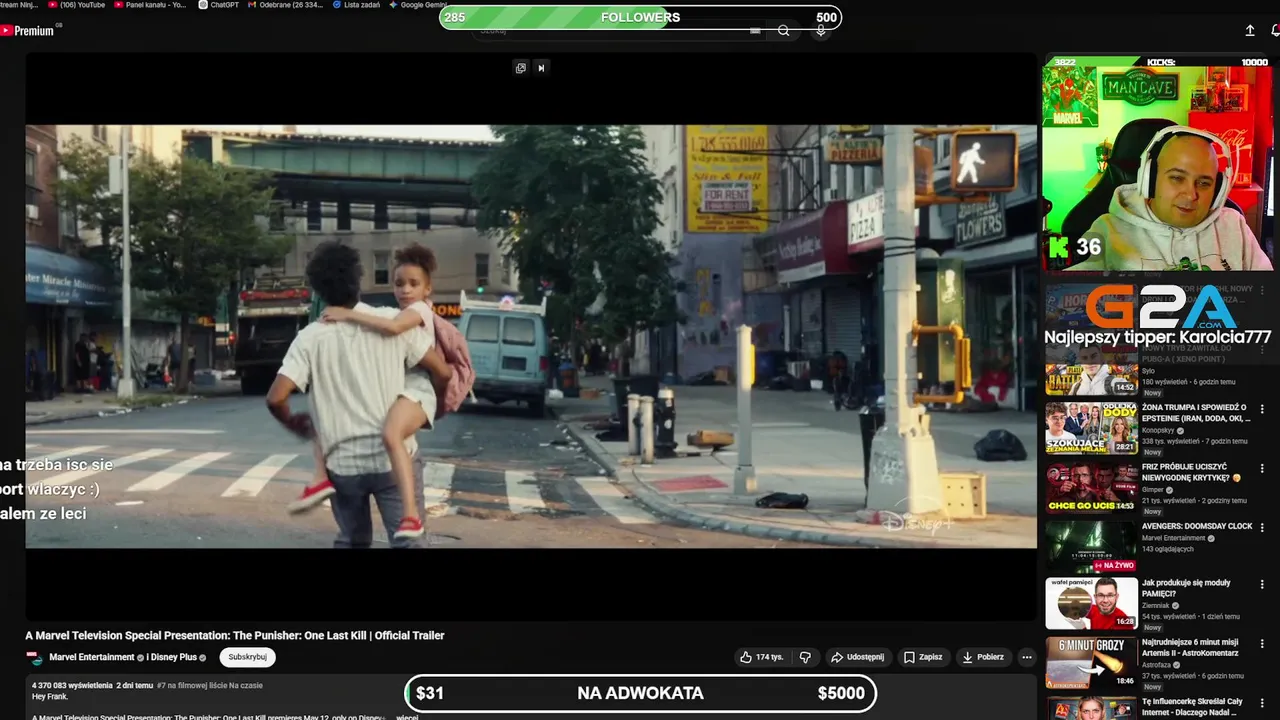Open ŻONA TRUMPA I SPOWIEDŹ video thumbnail

[x=1091, y=428]
